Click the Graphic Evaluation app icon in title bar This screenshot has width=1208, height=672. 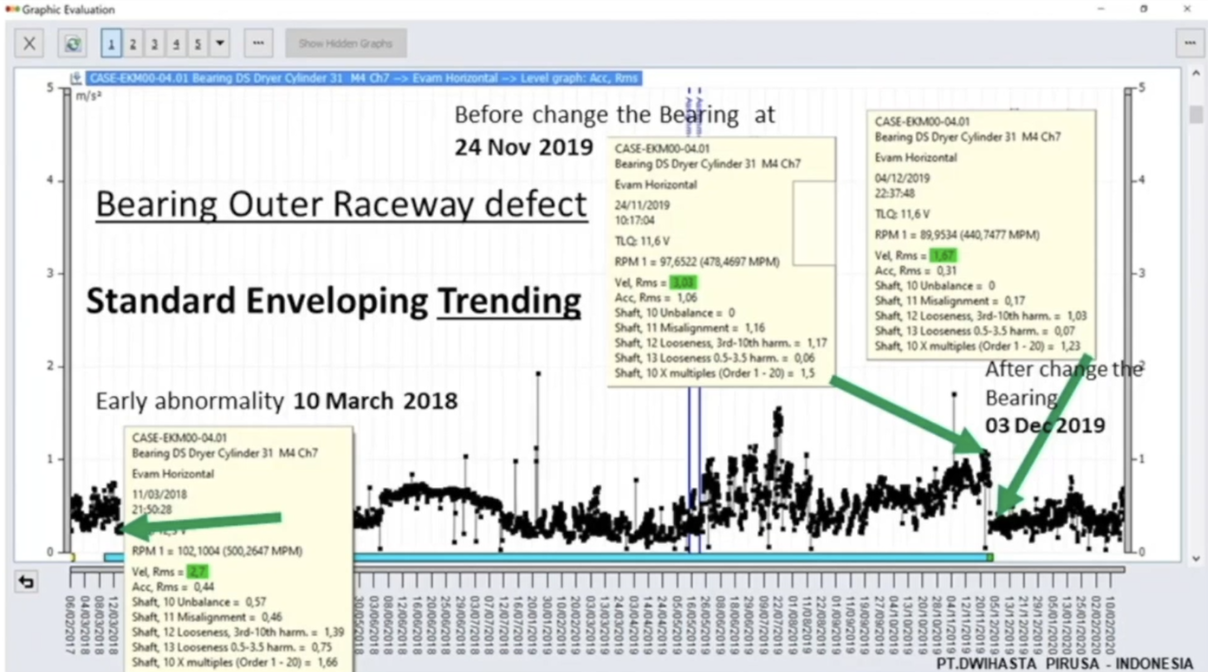(12, 9)
